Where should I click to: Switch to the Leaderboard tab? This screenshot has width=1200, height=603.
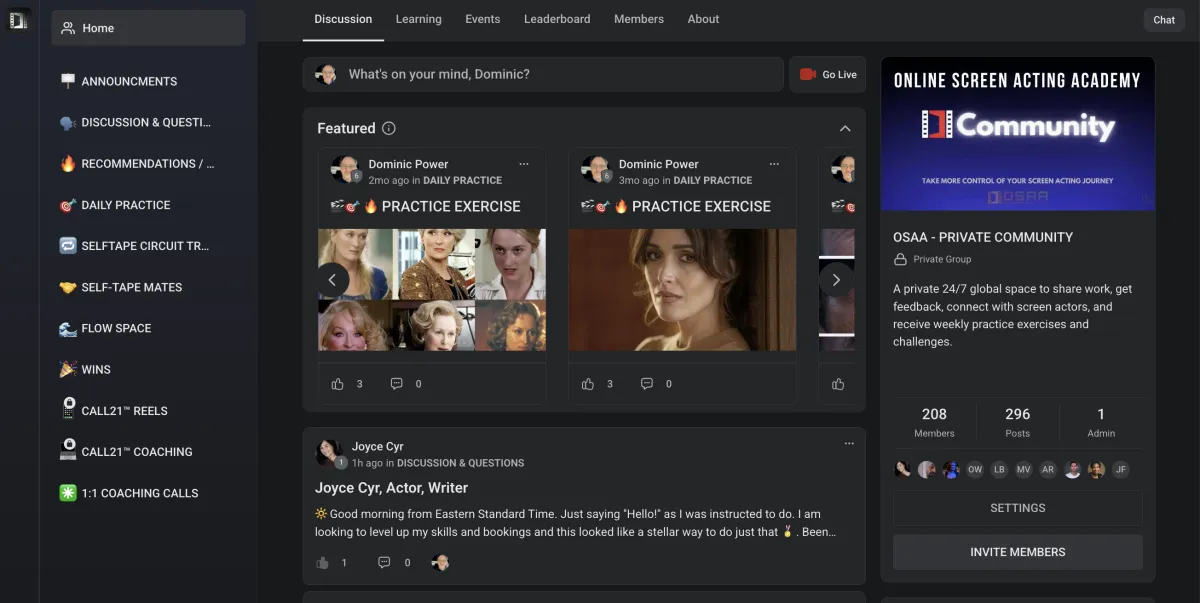(557, 19)
